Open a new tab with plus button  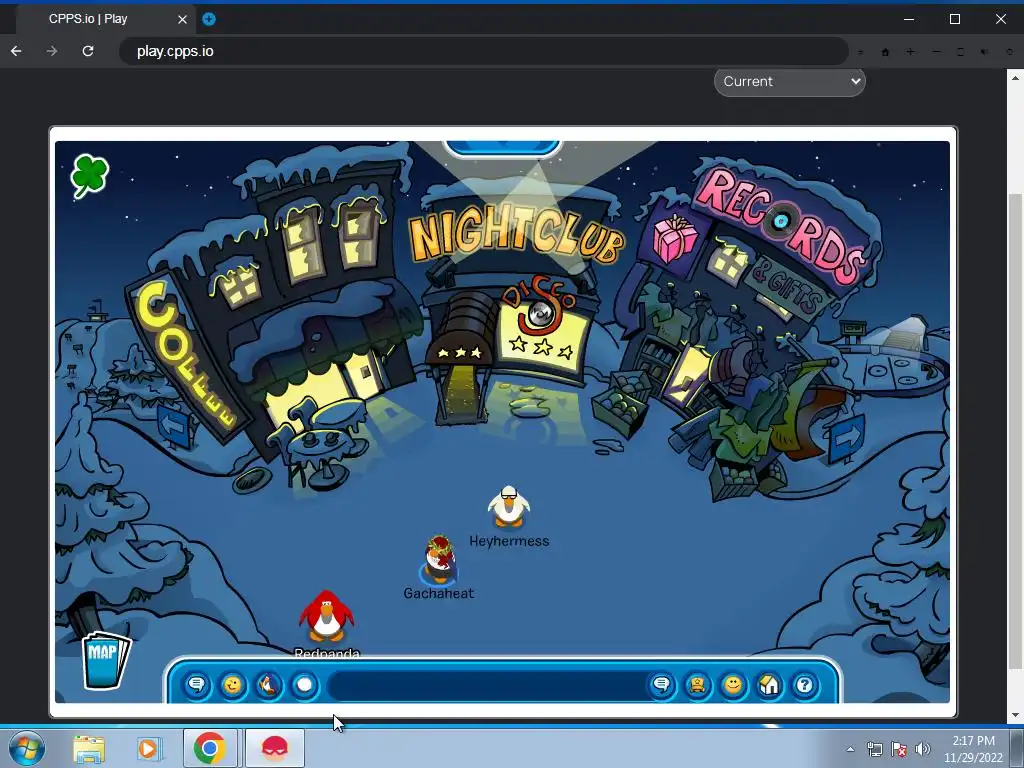(208, 19)
